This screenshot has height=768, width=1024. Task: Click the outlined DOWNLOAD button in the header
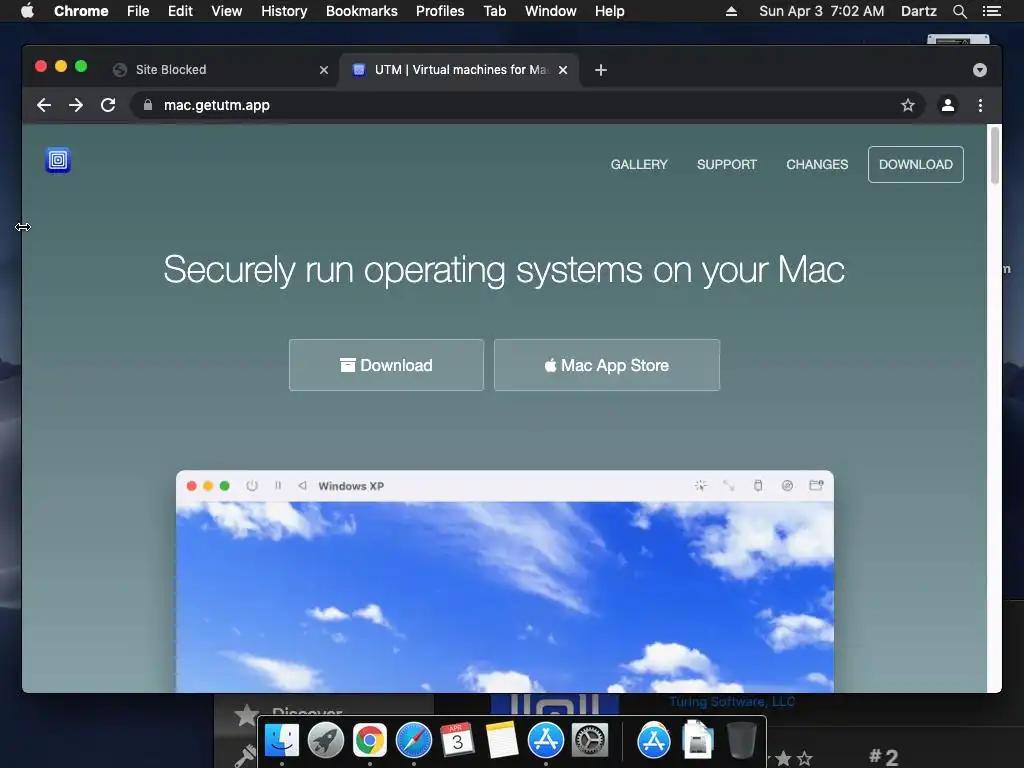click(915, 165)
